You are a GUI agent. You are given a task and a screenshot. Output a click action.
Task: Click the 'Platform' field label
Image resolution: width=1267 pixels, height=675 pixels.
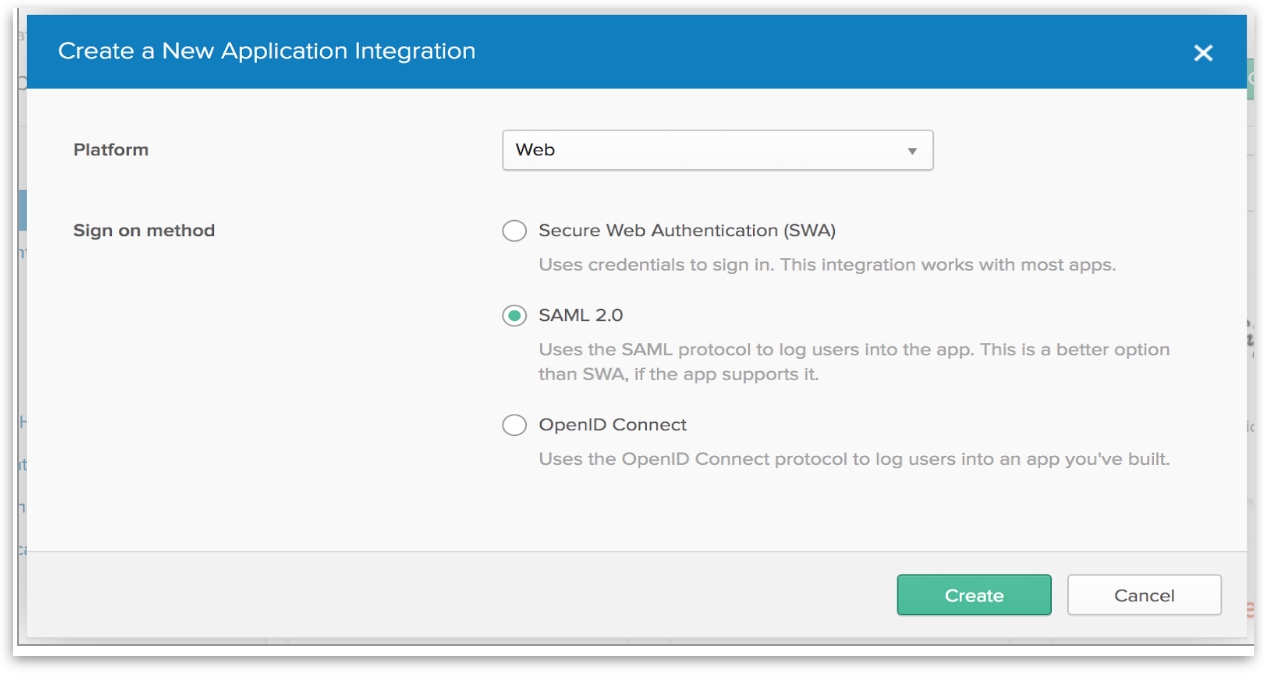(111, 150)
